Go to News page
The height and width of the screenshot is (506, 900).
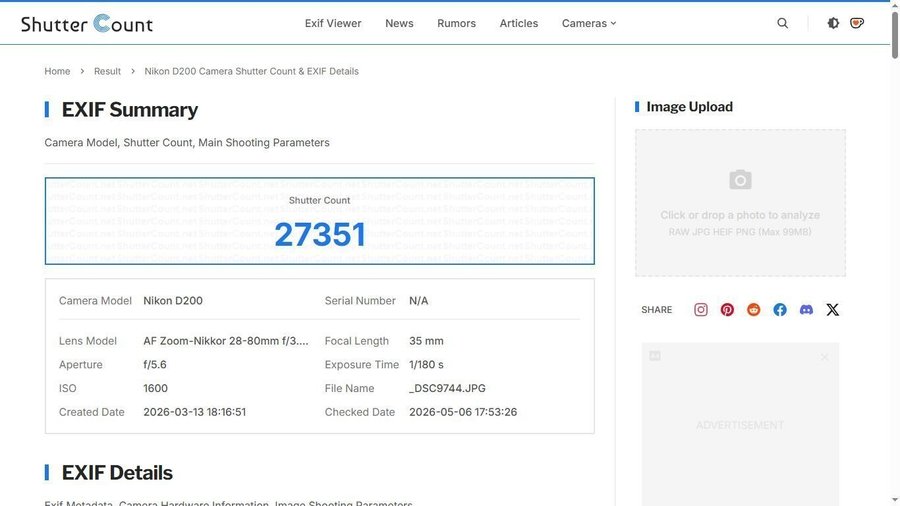(399, 24)
